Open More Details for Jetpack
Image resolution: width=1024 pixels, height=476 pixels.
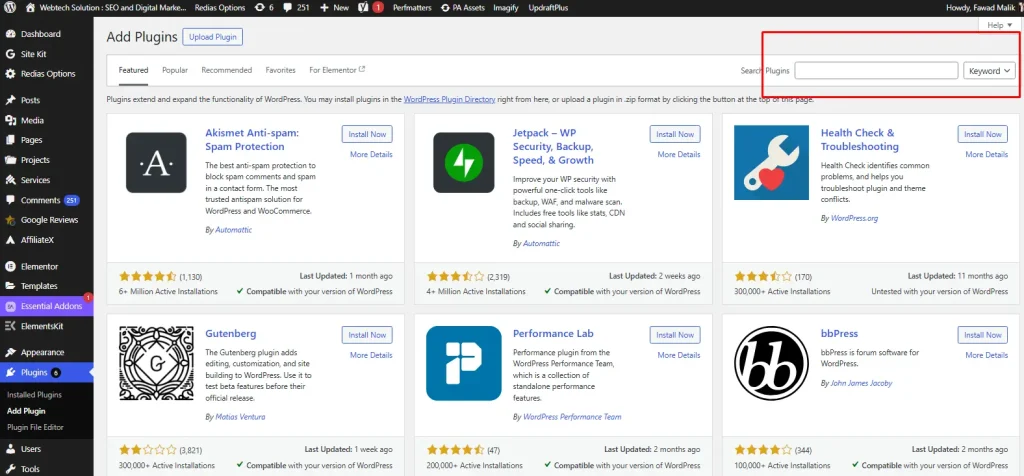pos(679,155)
